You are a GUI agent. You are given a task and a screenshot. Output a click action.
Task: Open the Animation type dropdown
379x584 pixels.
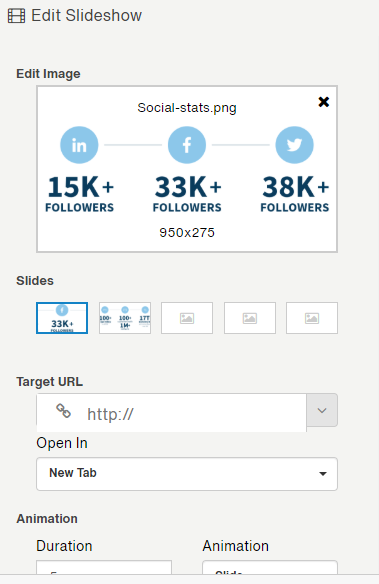click(x=270, y=567)
